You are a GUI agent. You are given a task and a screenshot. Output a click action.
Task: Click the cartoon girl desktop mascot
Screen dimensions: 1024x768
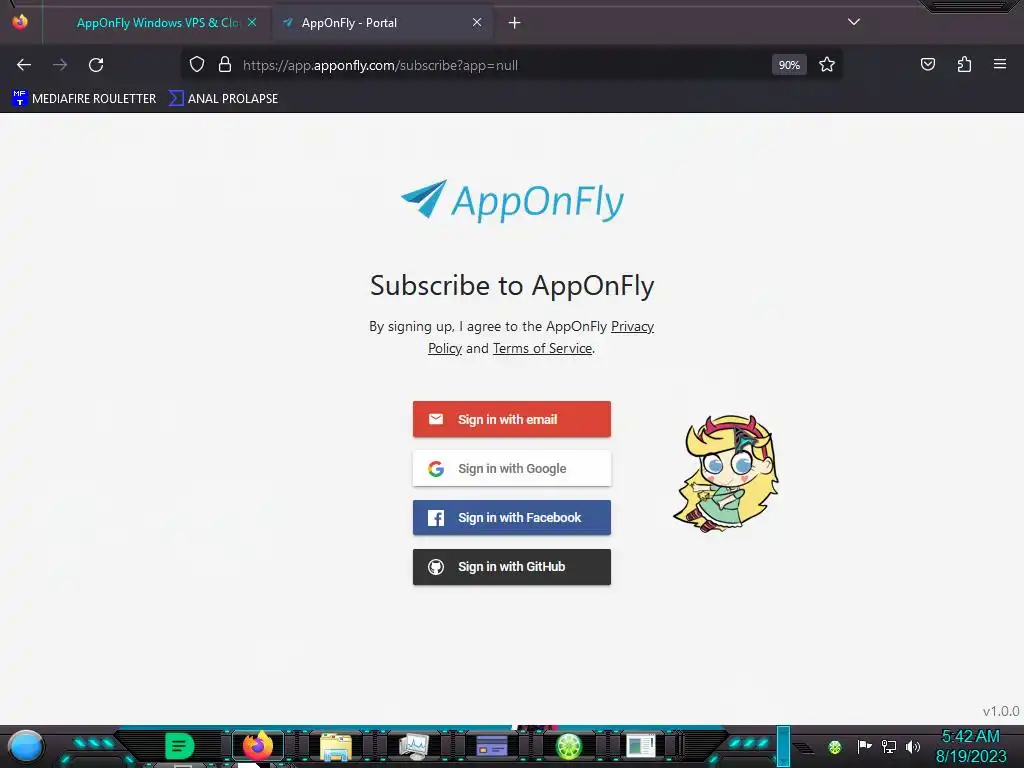(727, 473)
